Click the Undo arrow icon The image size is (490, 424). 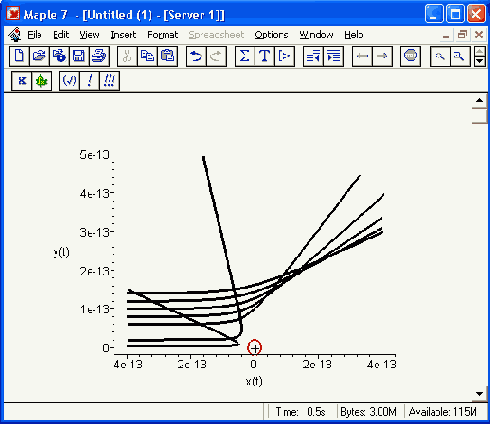click(x=196, y=56)
